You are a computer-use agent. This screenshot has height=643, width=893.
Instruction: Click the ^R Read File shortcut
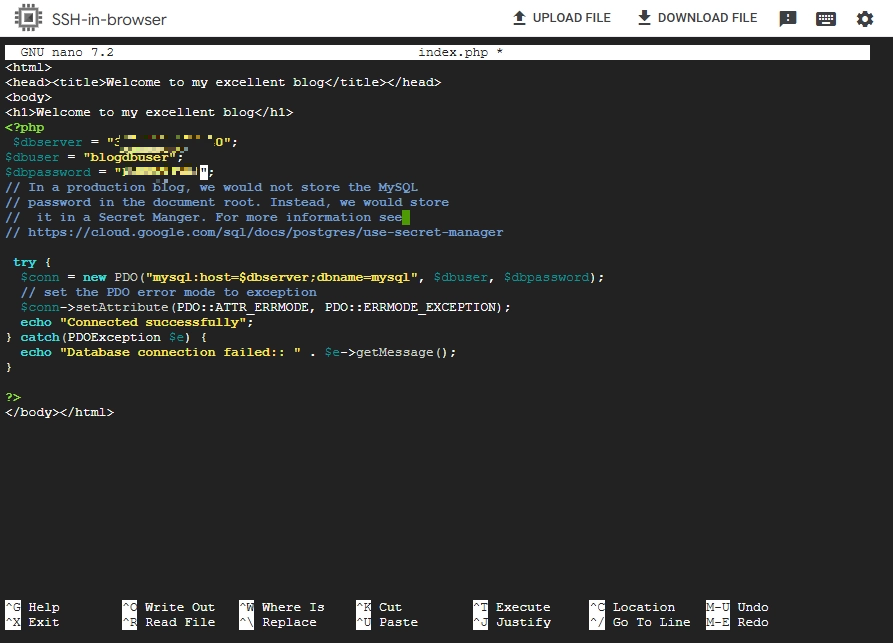(169, 622)
